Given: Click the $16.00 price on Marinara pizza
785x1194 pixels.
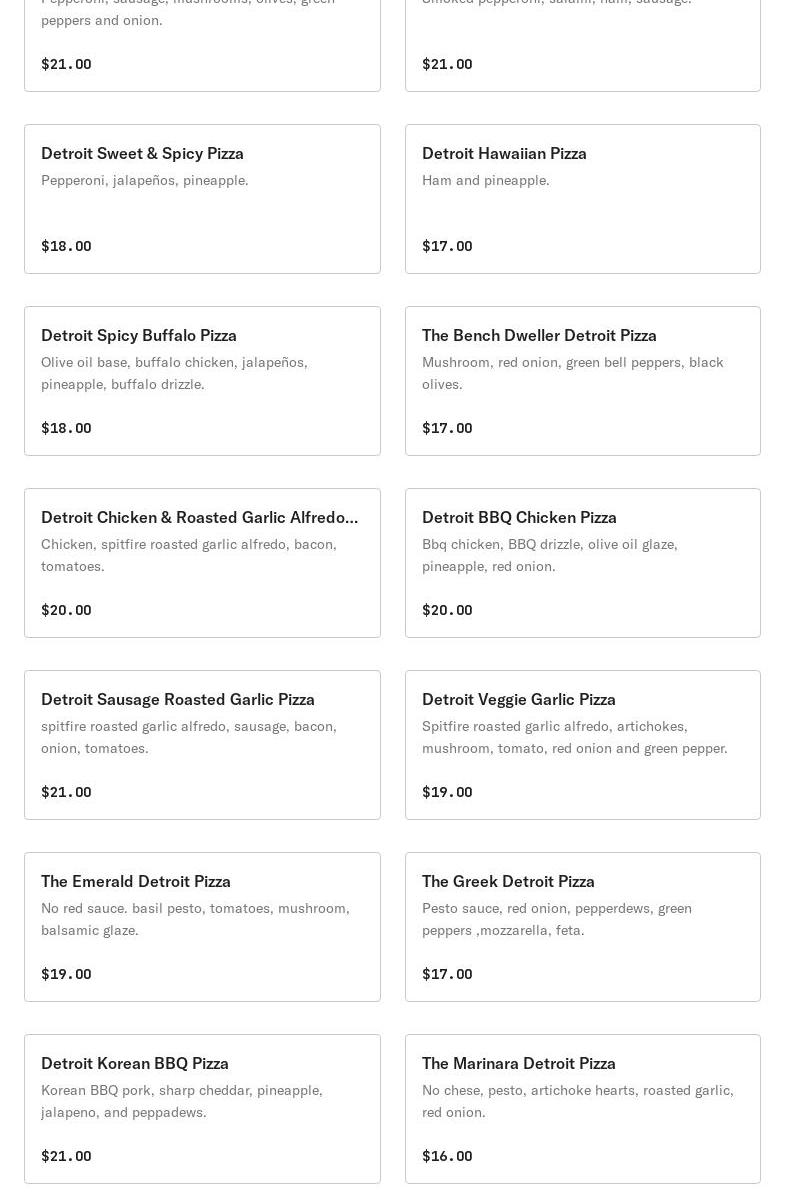Looking at the screenshot, I should point(447,1156).
